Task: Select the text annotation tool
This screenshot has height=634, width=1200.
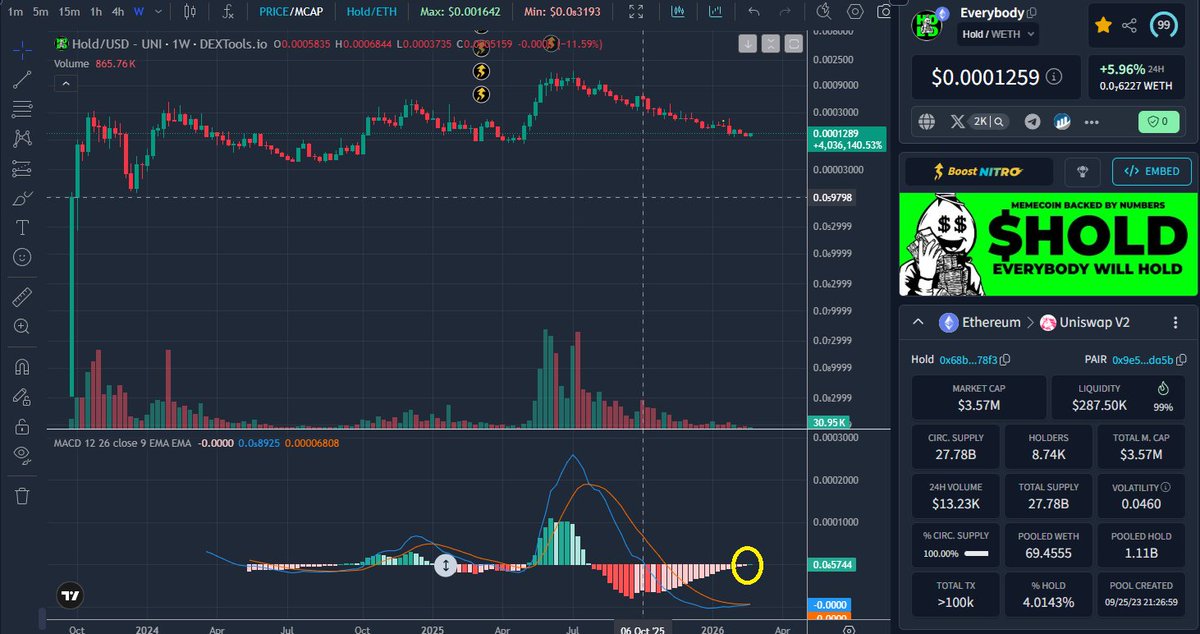Action: (x=22, y=228)
